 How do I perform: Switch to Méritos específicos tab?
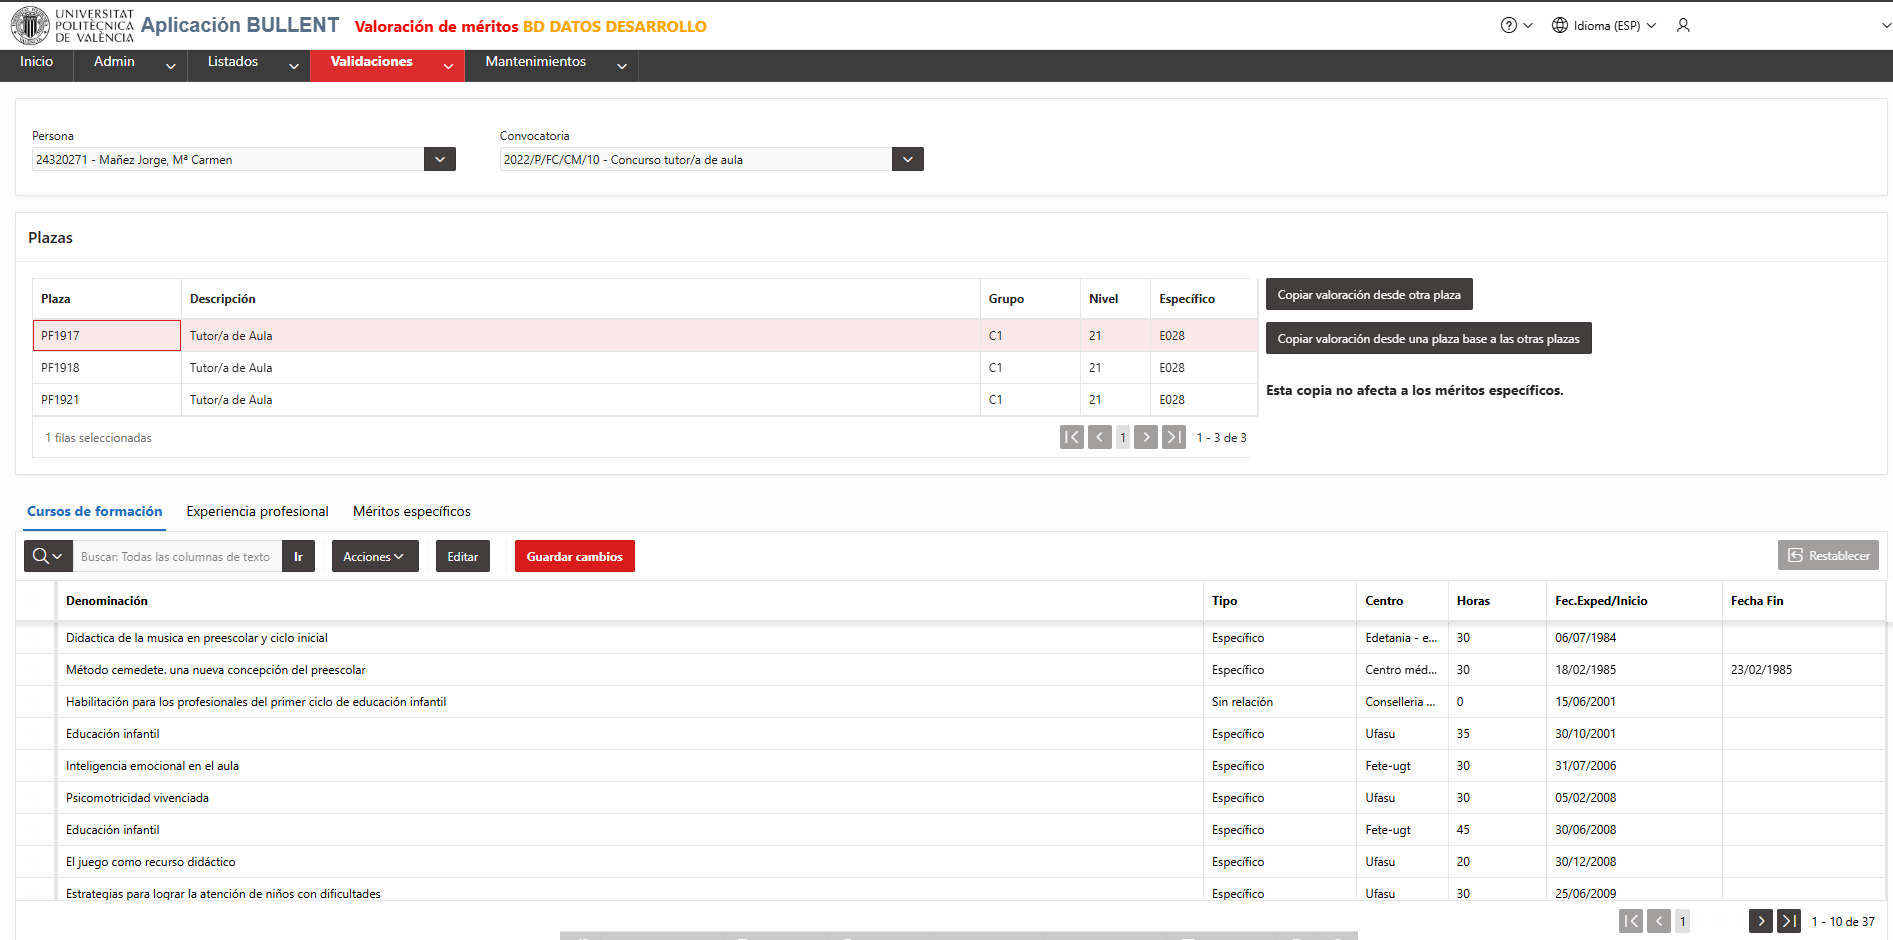click(412, 511)
